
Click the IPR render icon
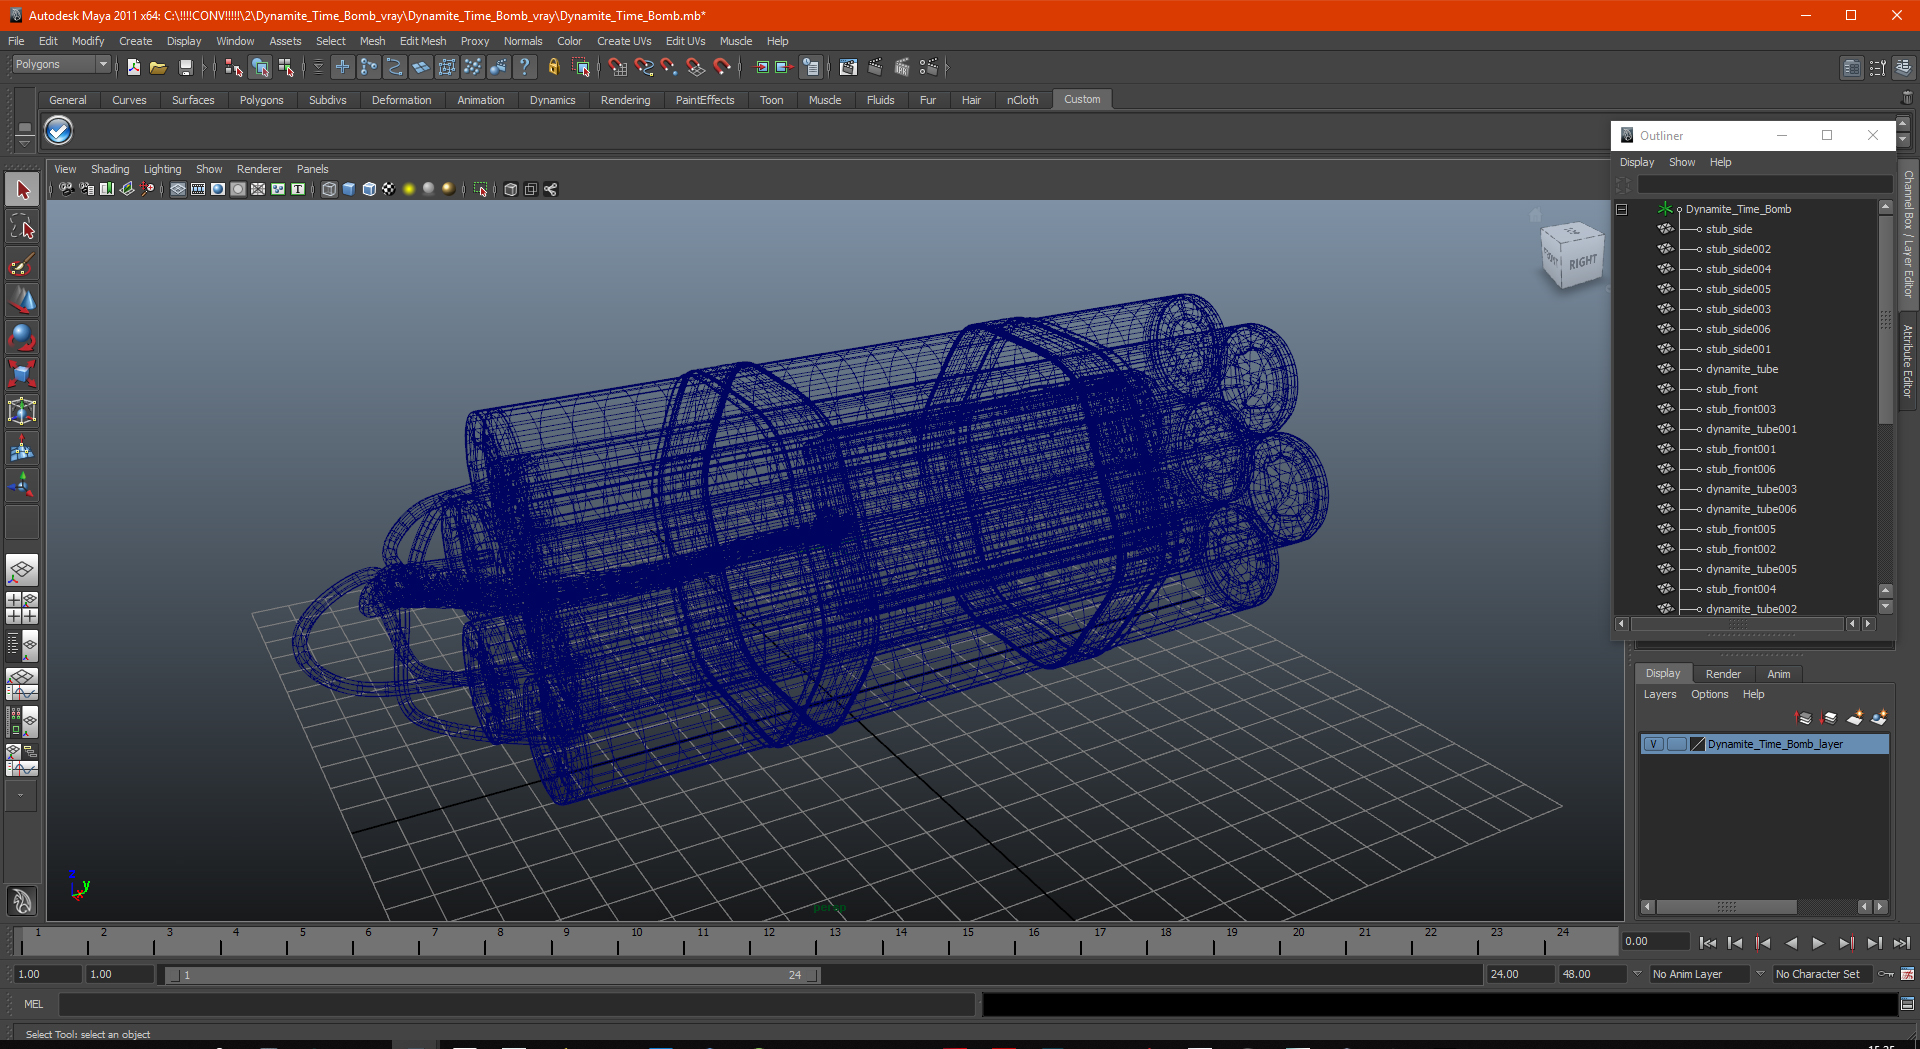(902, 67)
